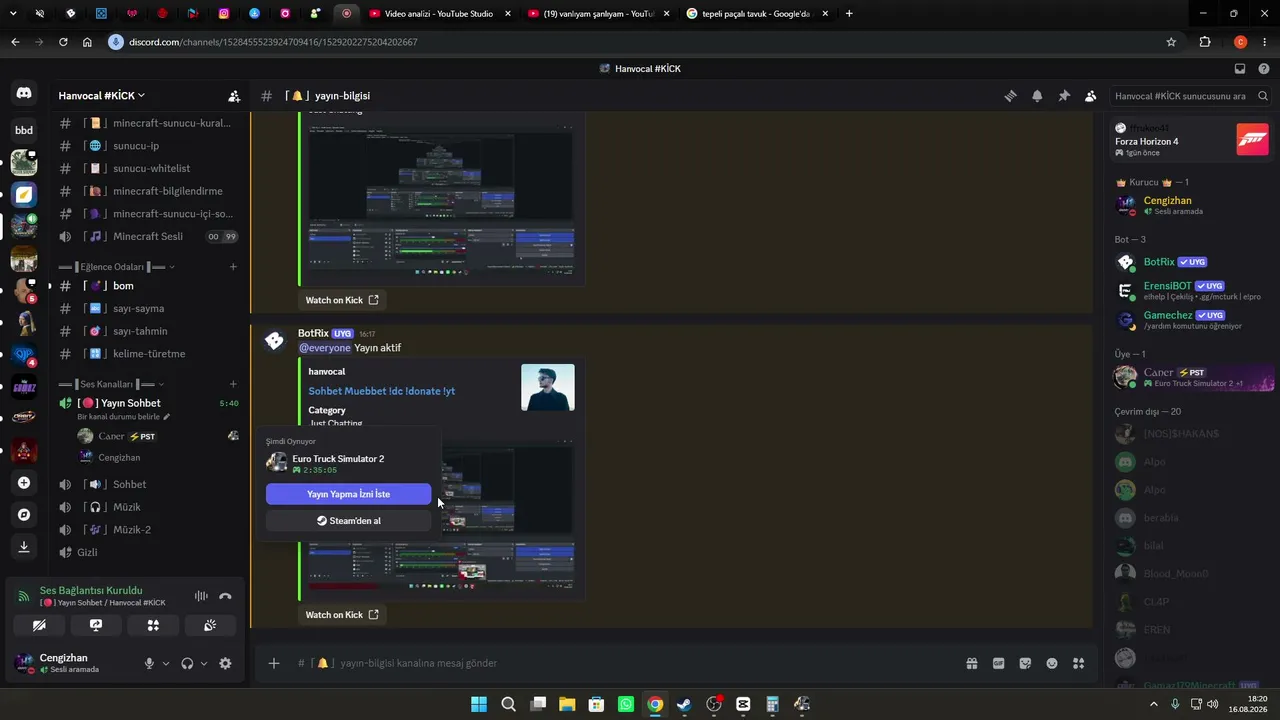Screen dimensions: 1280x720
Task: Collapse the Ses Kanalları category
Action: [111, 384]
